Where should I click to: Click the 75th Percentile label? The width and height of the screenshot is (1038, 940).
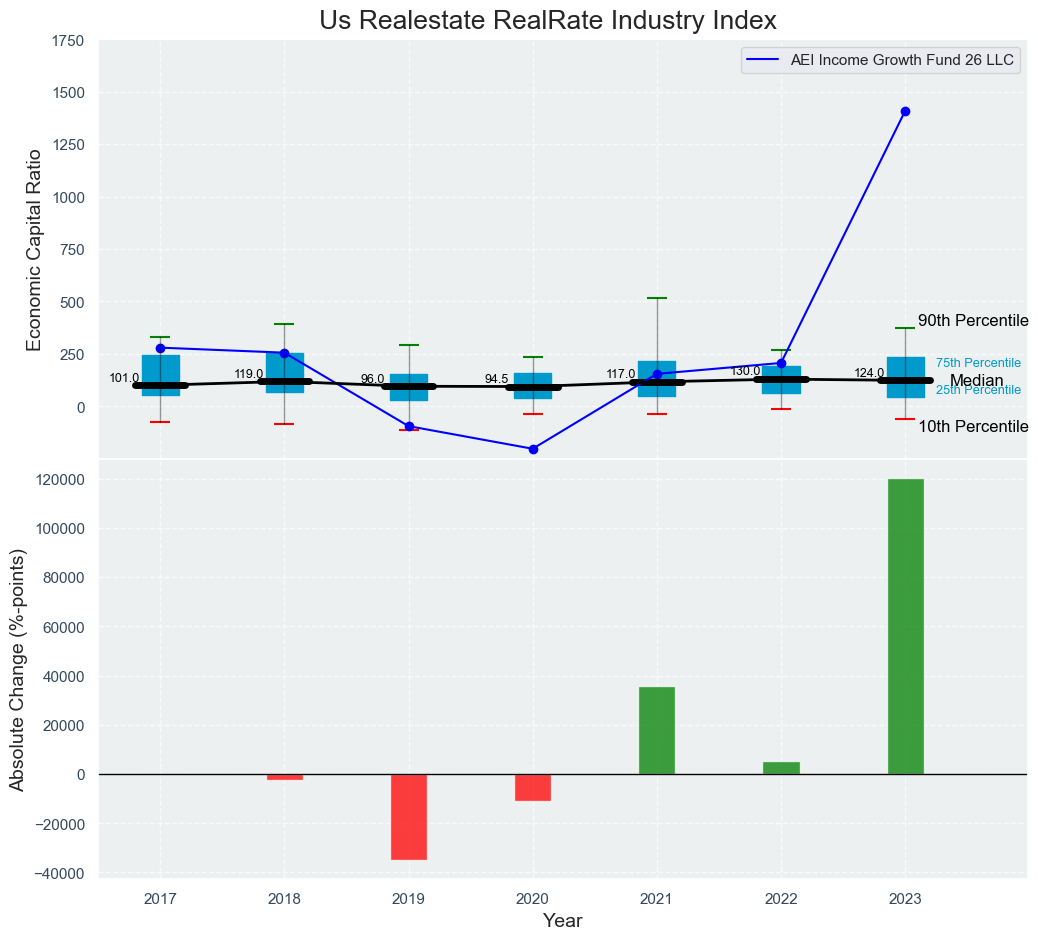[x=978, y=363]
